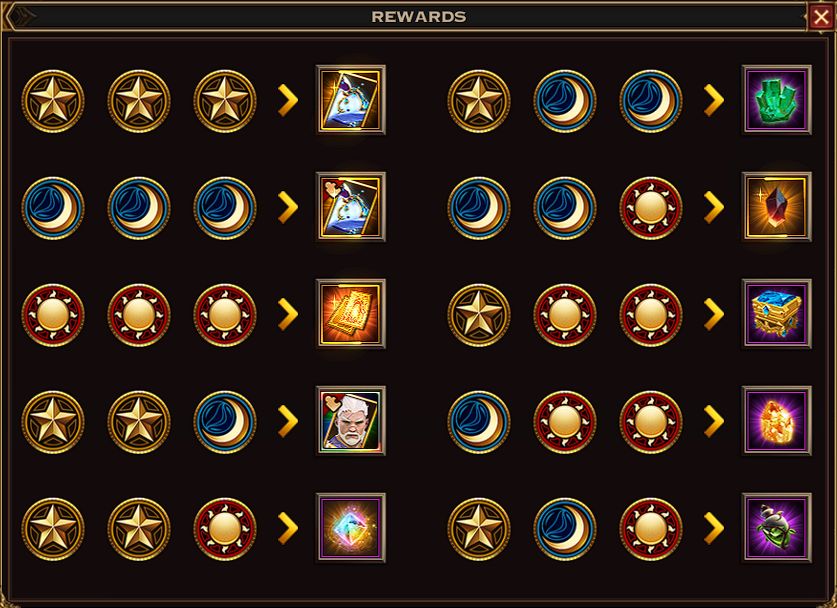Click the reward beside three gold stars
Image resolution: width=837 pixels, height=608 pixels.
click(351, 100)
